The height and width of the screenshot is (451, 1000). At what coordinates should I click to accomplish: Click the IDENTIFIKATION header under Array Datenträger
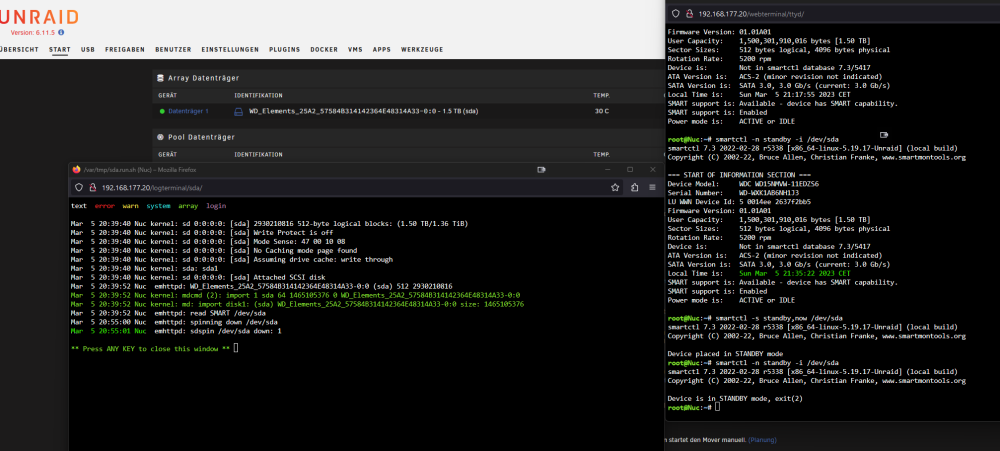tap(258, 96)
